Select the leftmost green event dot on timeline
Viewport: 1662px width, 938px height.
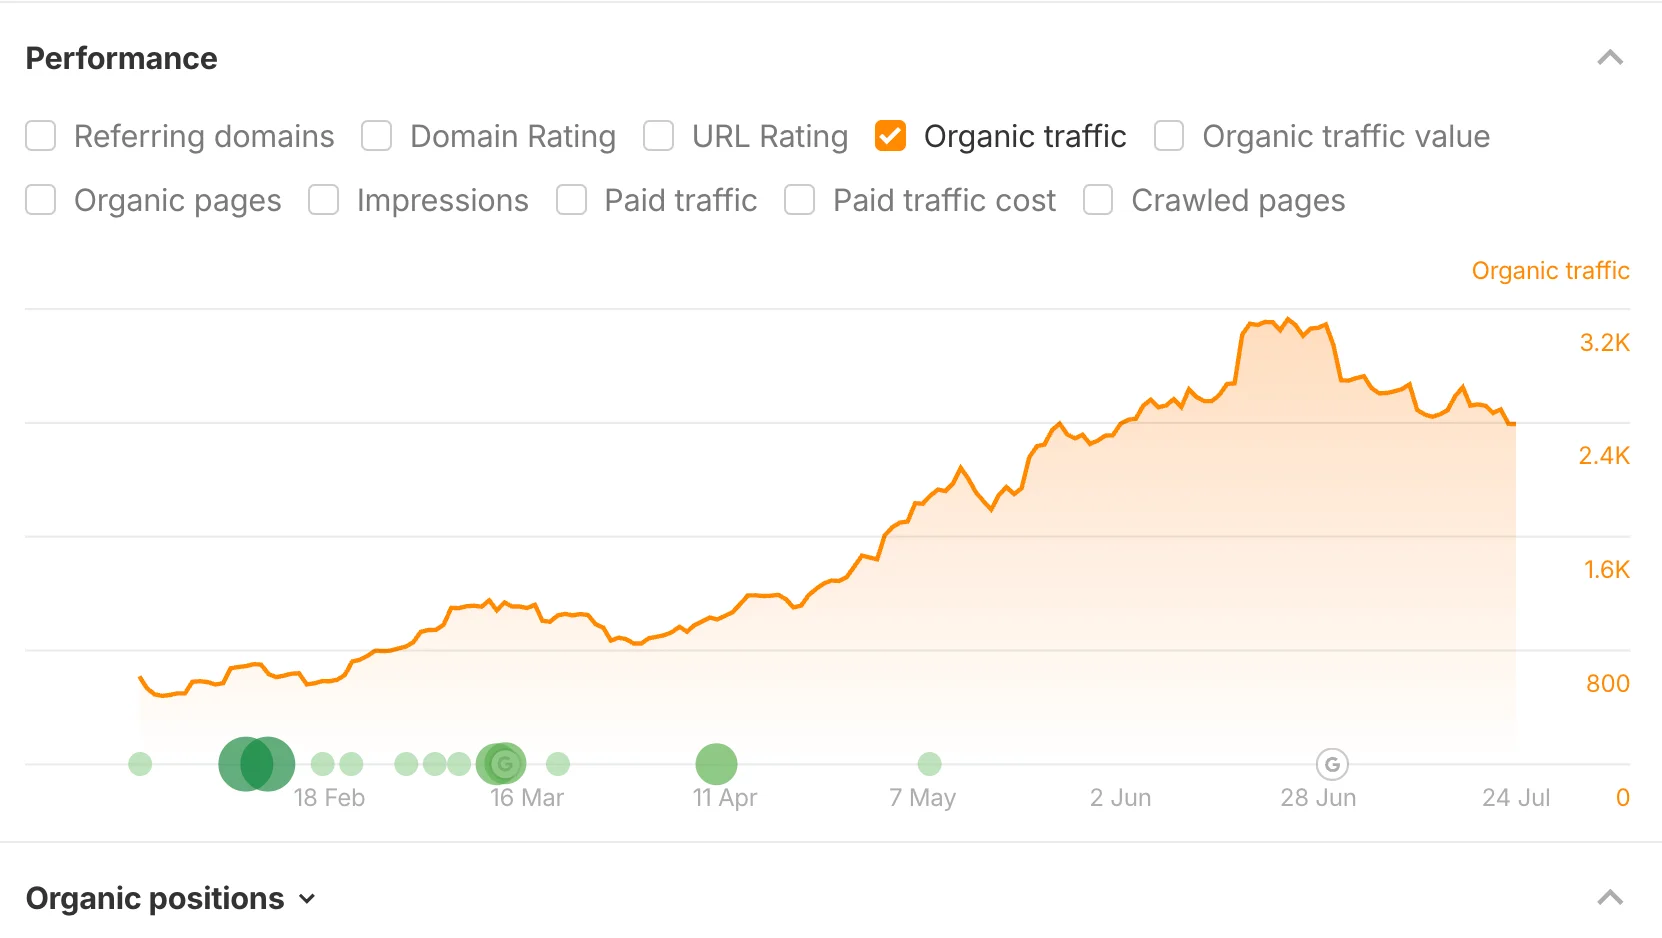coord(139,763)
